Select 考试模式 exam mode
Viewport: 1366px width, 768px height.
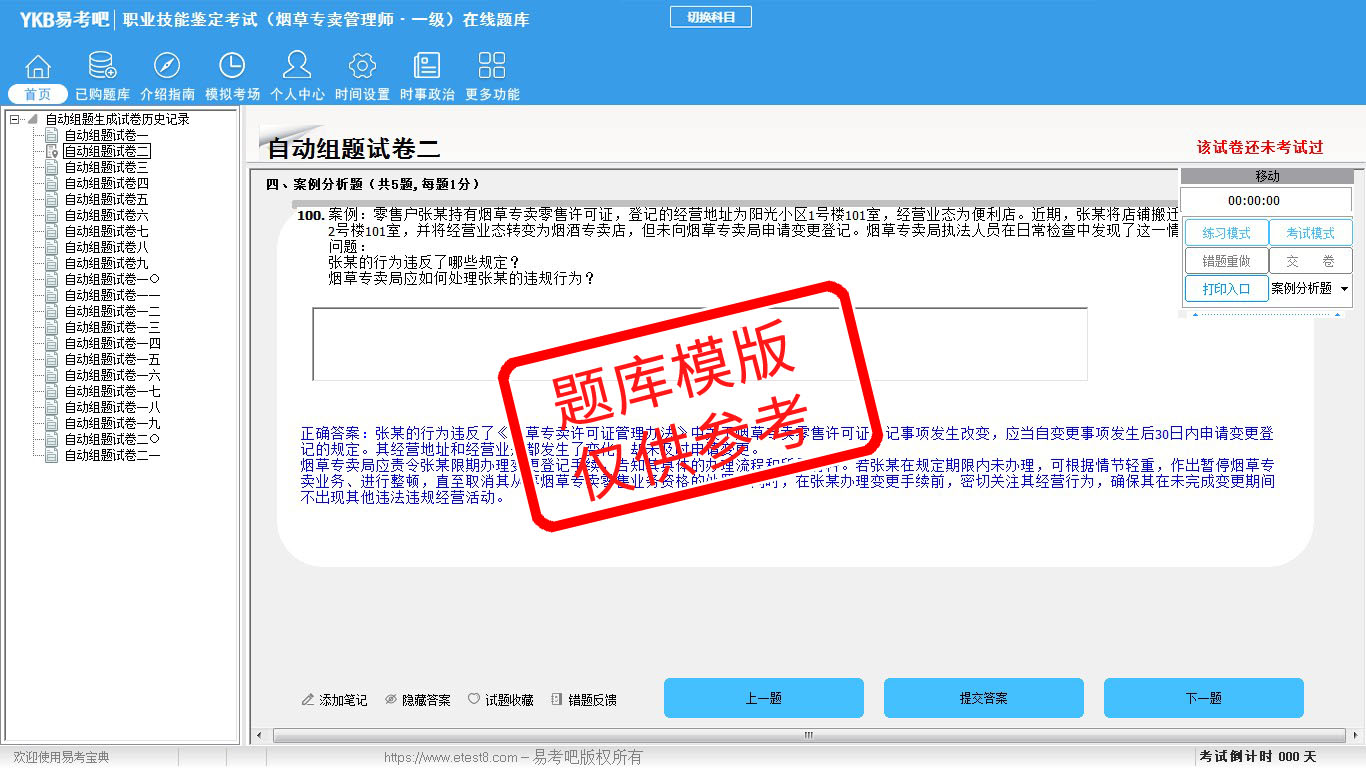point(1310,233)
